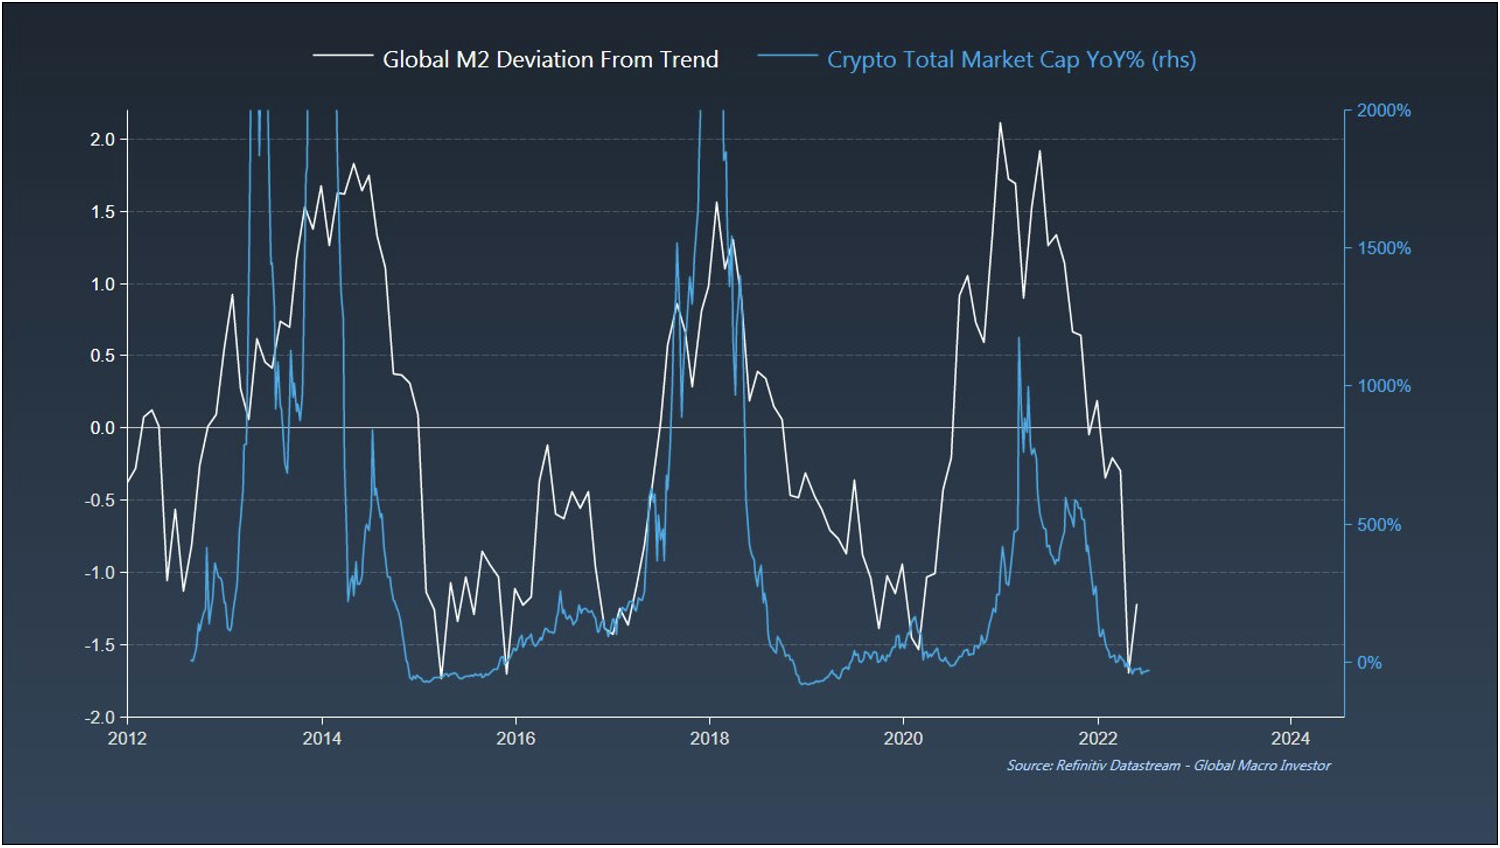Click the 500% right axis label
Image resolution: width=1500 pixels, height=848 pixels.
[x=1379, y=525]
